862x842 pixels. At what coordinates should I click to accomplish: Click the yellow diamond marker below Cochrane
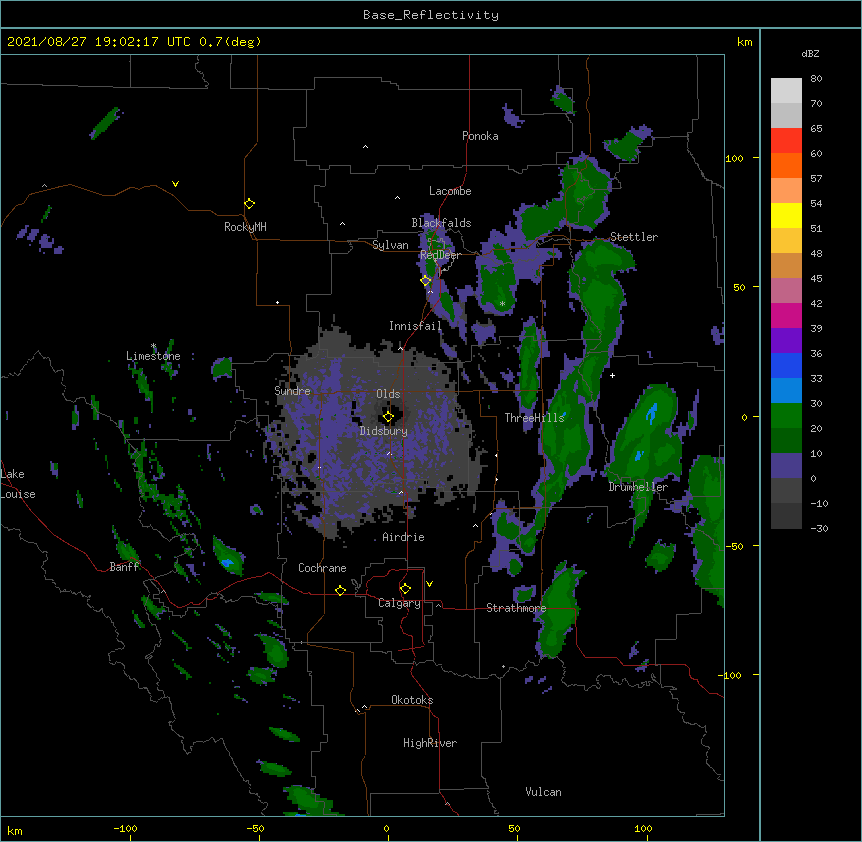point(340,590)
